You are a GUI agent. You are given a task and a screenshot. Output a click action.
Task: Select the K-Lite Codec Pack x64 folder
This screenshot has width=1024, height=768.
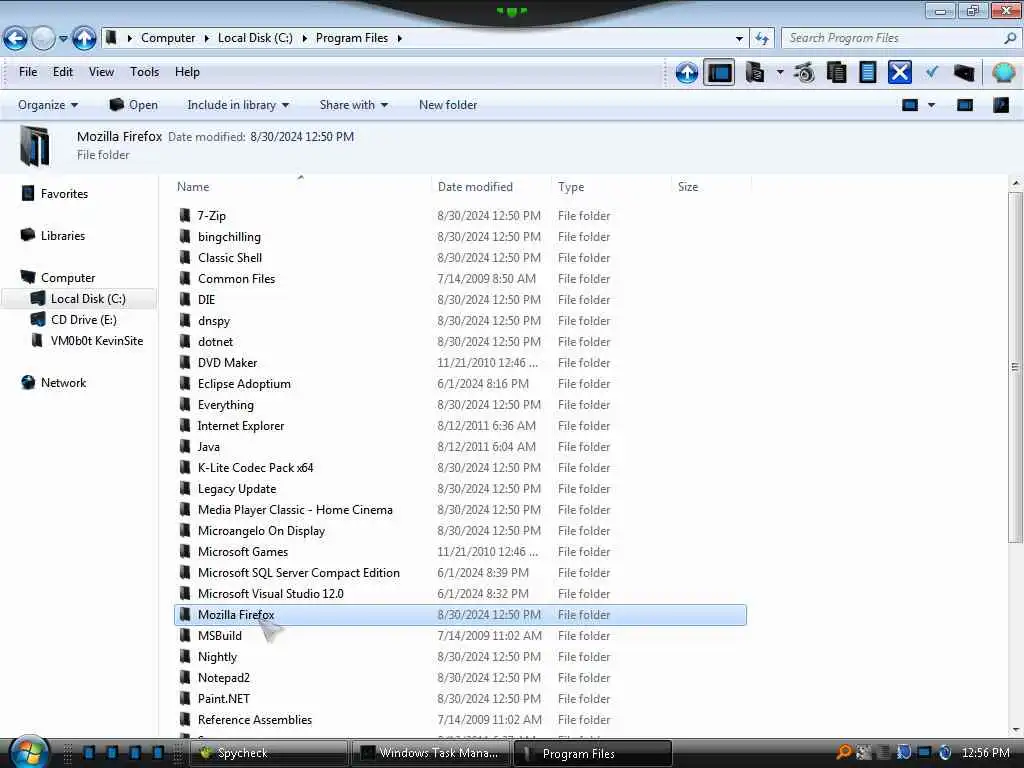pos(460,468)
